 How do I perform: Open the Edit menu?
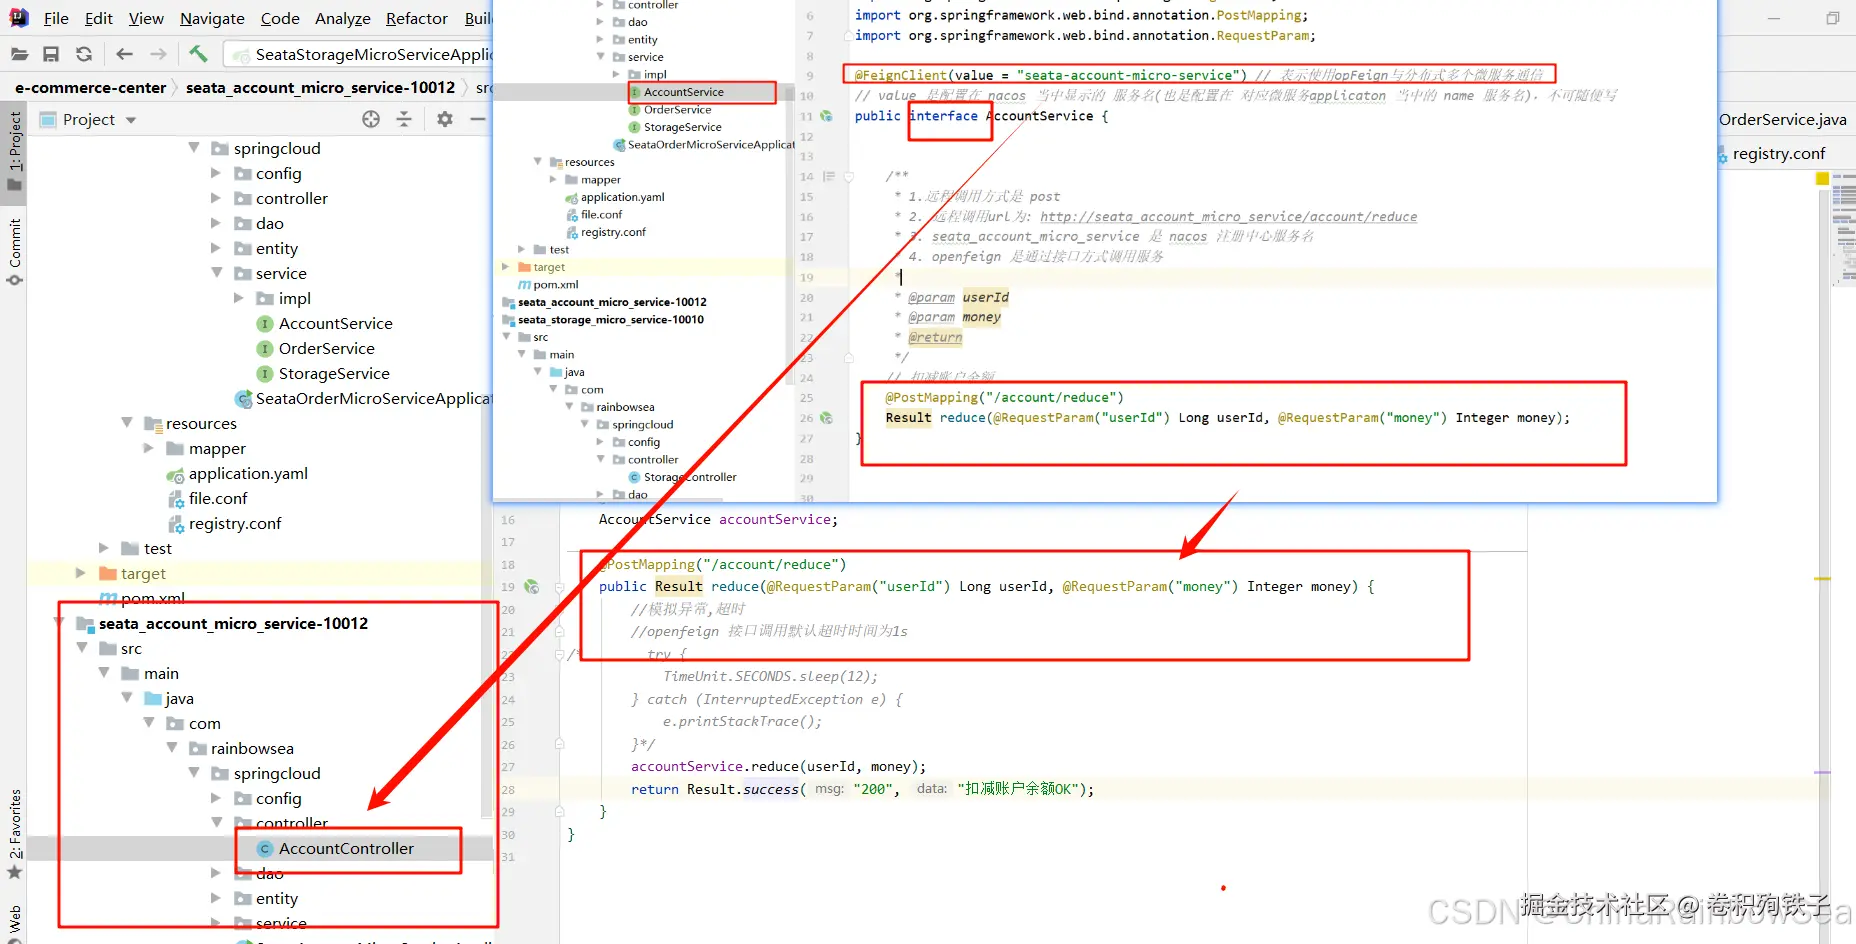(99, 18)
